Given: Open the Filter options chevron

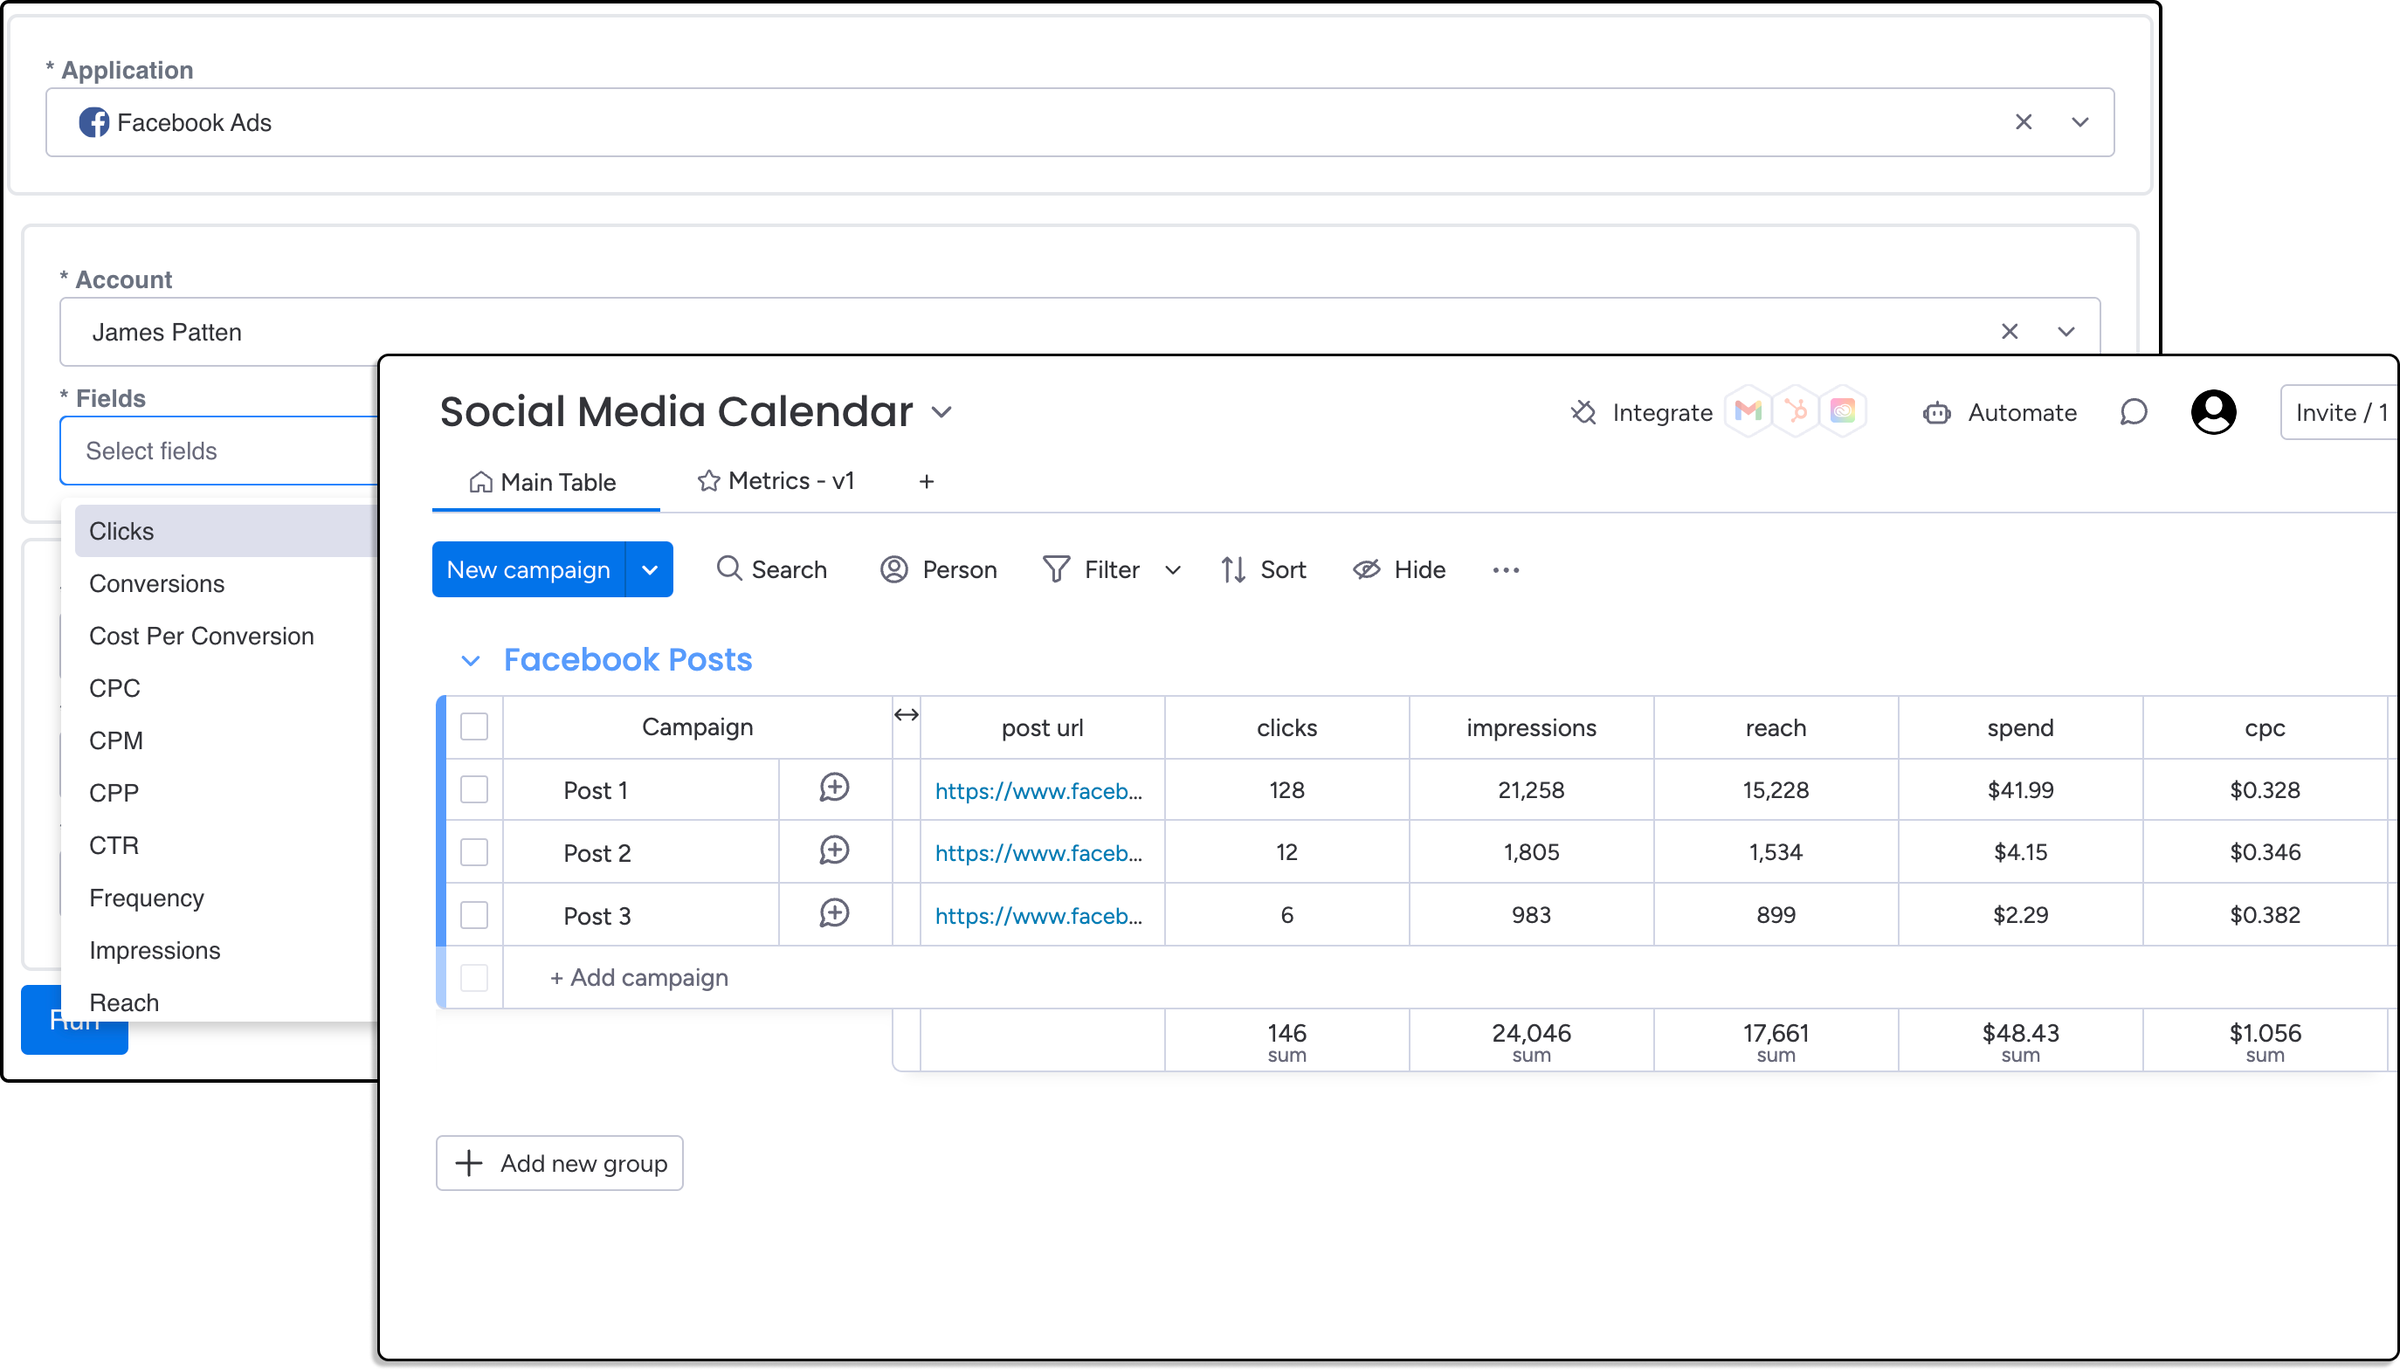Looking at the screenshot, I should [1173, 570].
